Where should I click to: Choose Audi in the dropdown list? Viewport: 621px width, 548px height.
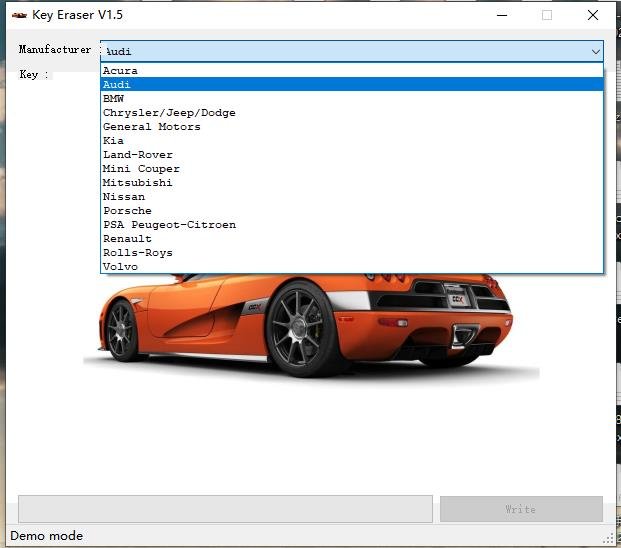(x=117, y=85)
